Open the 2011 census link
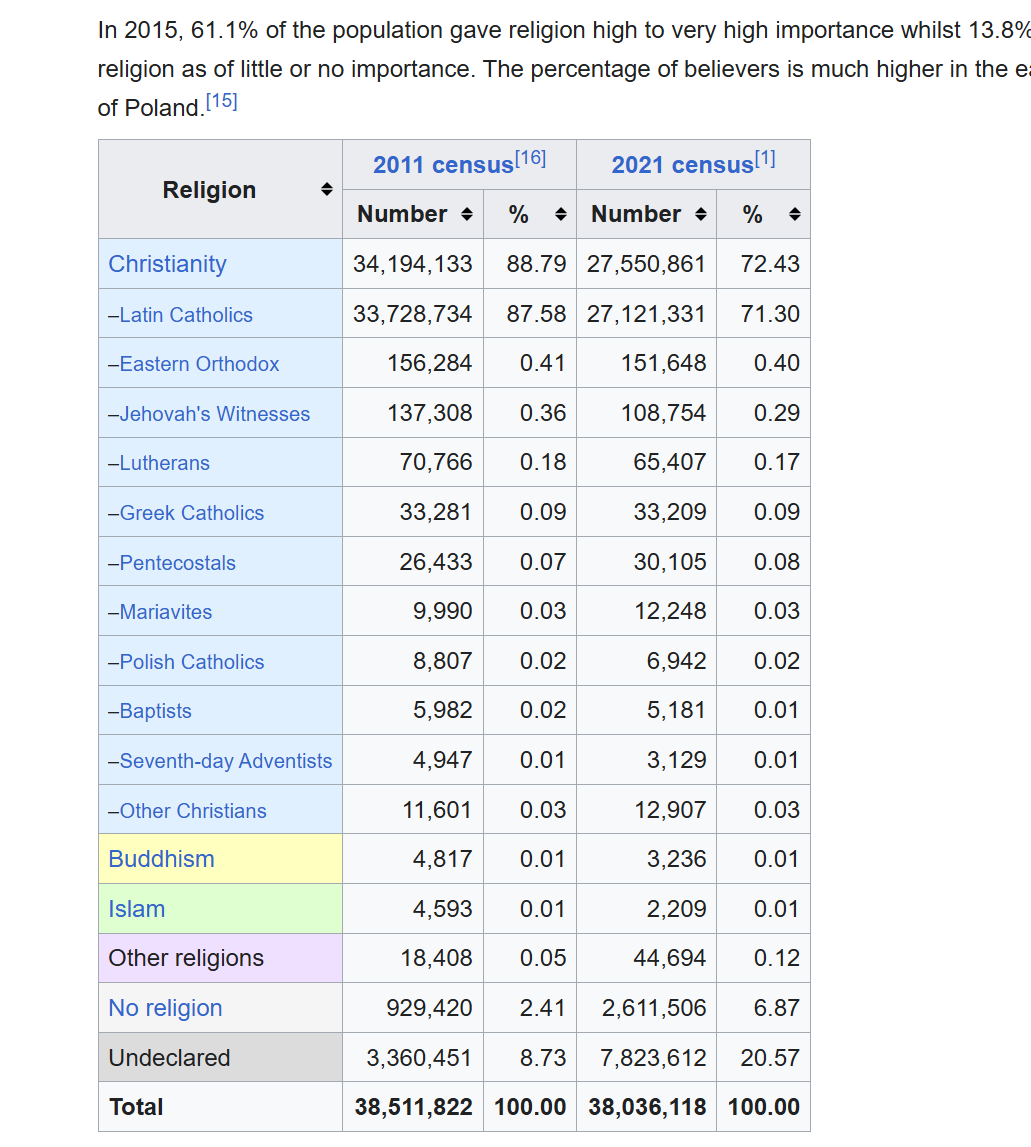1031x1147 pixels. (443, 166)
